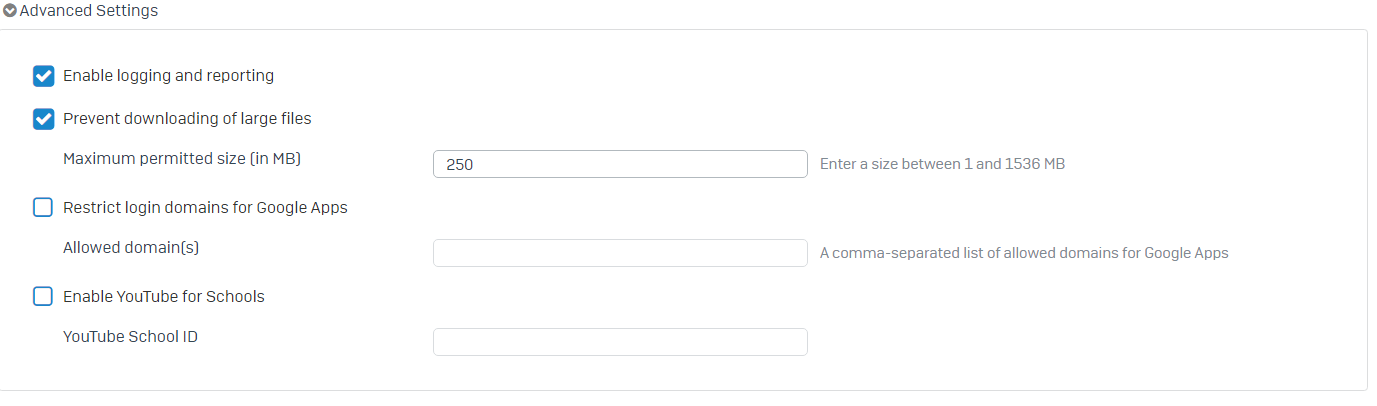Click the 'Enable YouTube for Schools' label text
This screenshot has width=1377, height=406.
pos(164,296)
